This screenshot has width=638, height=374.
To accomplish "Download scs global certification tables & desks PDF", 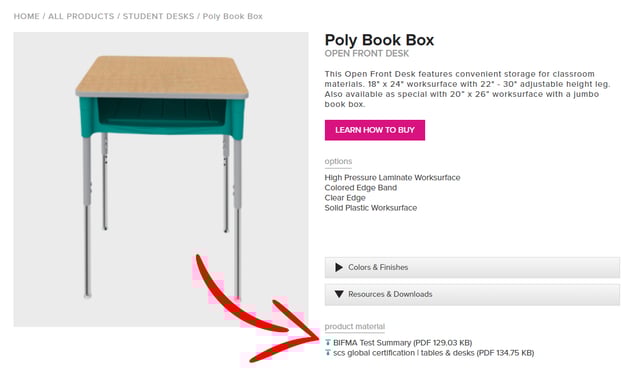I will [433, 353].
